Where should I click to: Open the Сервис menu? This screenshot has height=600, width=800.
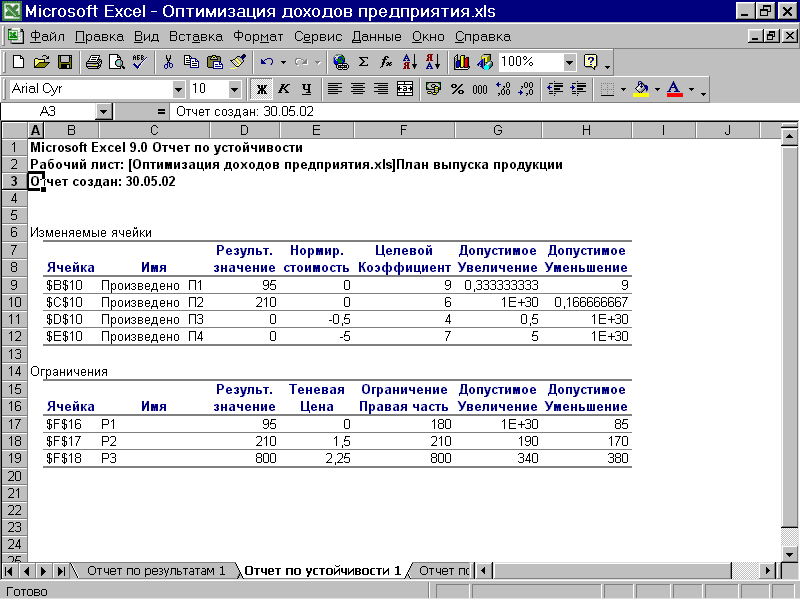[318, 37]
